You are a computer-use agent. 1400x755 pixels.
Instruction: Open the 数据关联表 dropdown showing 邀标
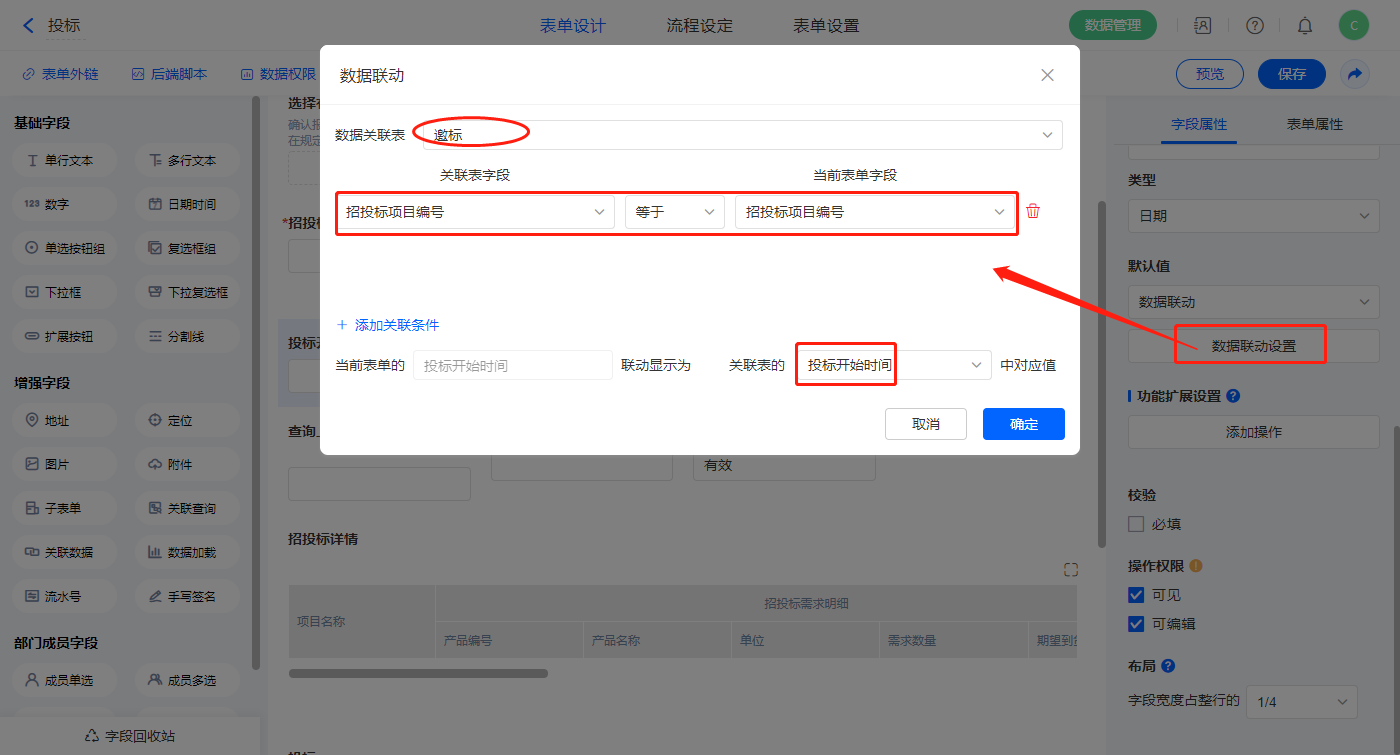pos(740,135)
